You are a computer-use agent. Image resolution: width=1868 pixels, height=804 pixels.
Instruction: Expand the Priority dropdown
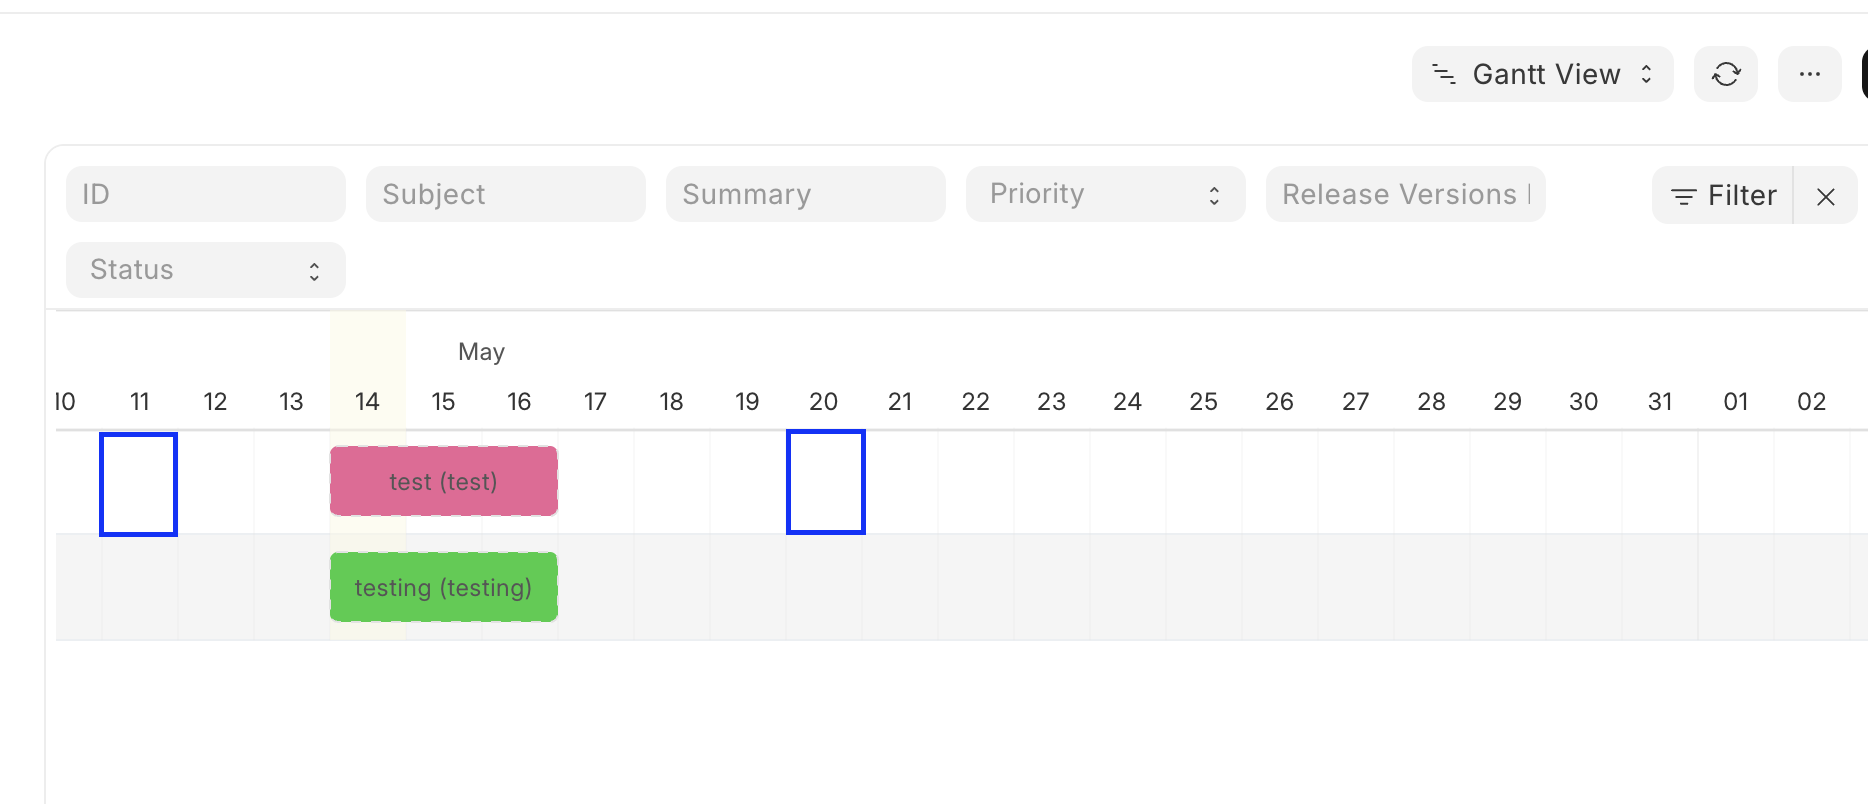pyautogui.click(x=1106, y=194)
